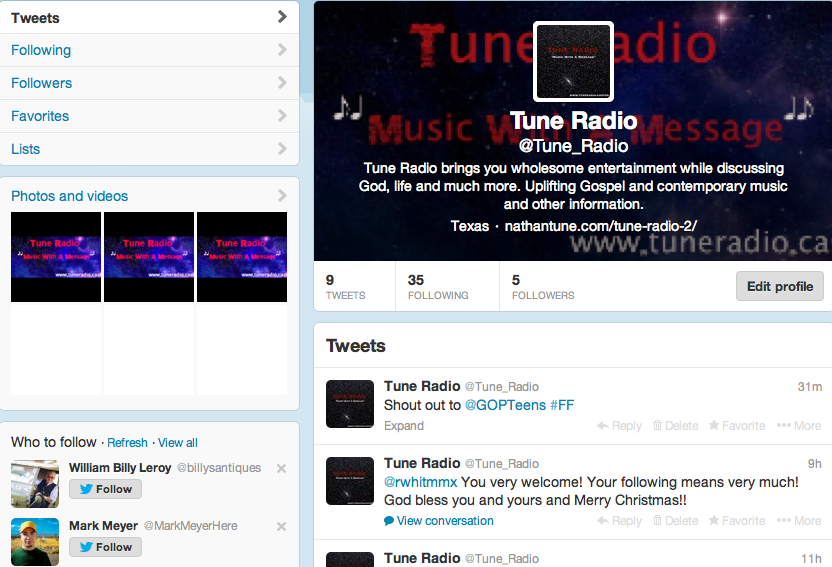Open Mark Meyer's avatar
Viewport: 832px width, 567px height.
[35, 542]
